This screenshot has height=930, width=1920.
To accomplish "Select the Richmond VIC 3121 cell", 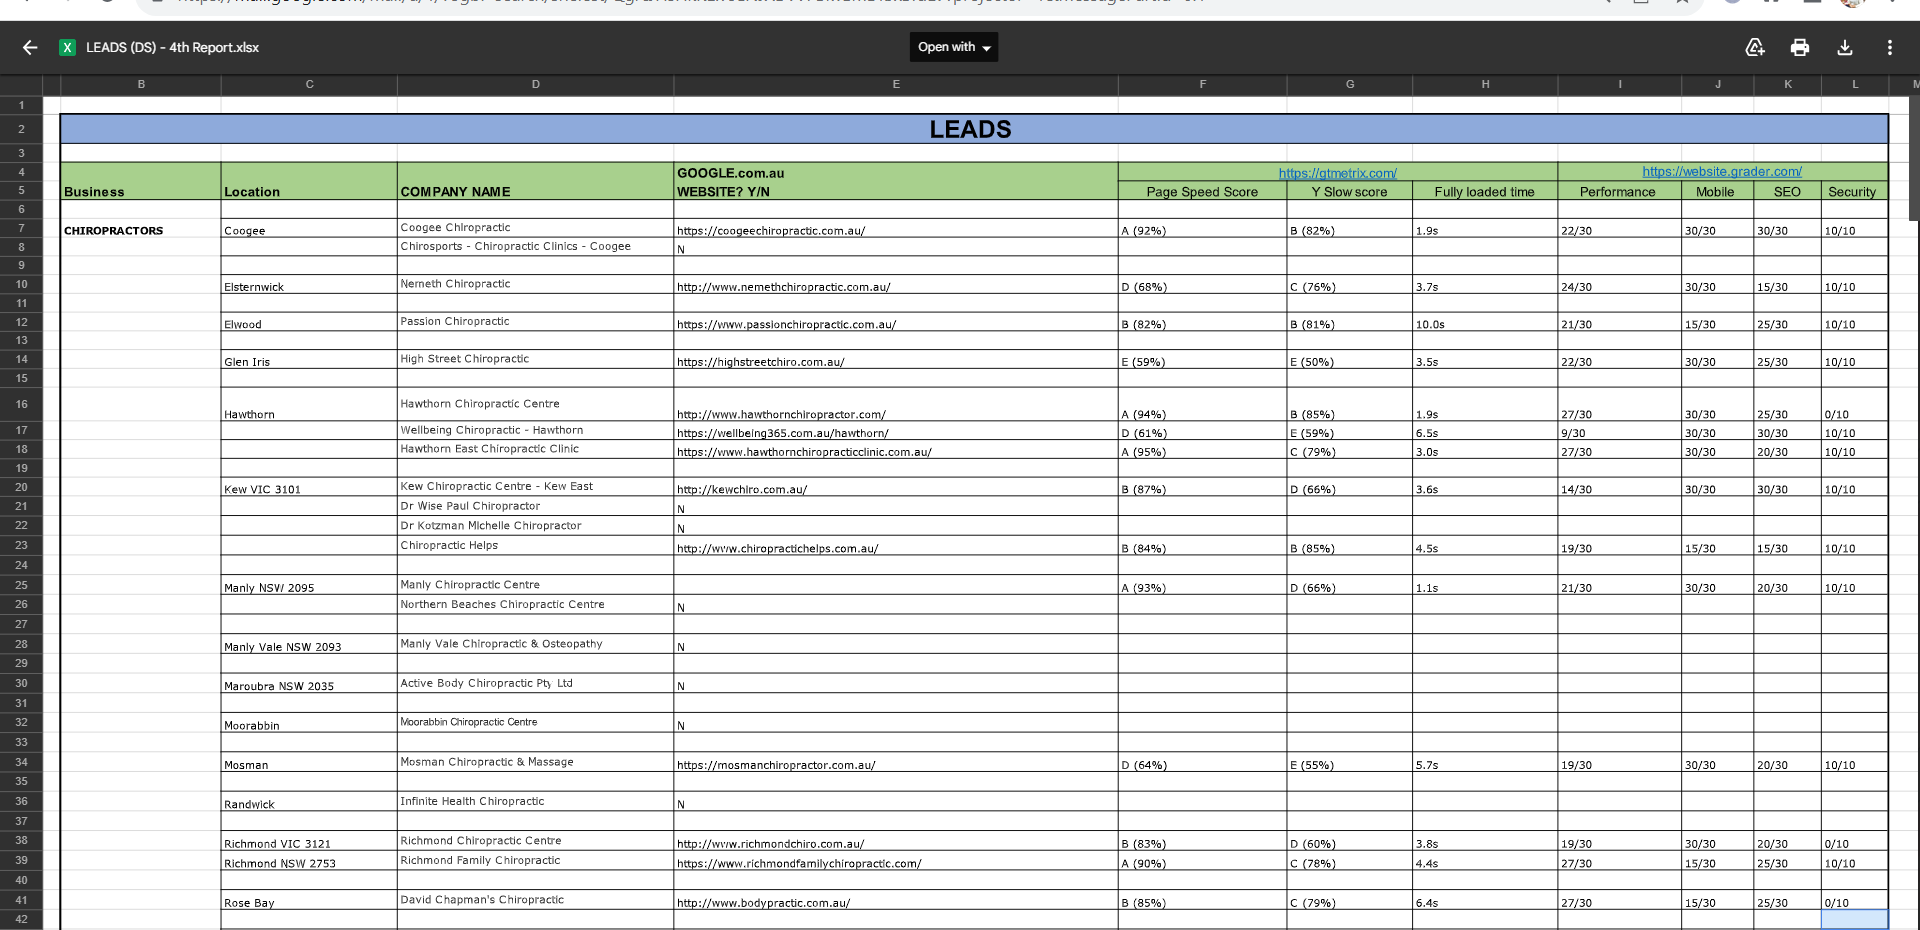I will 309,841.
